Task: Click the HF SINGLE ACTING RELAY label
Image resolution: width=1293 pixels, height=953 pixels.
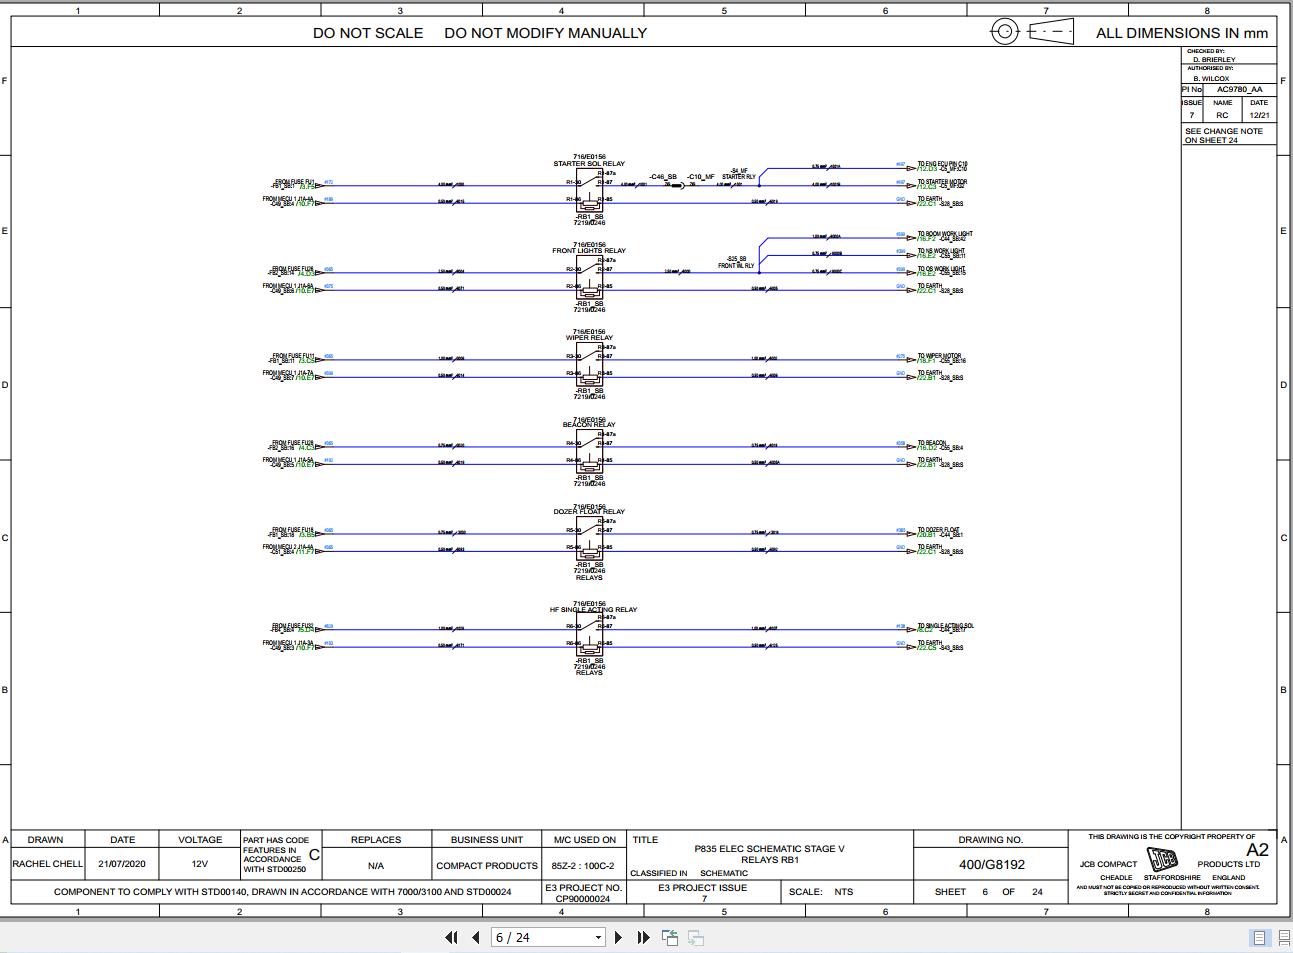Action: [x=593, y=610]
